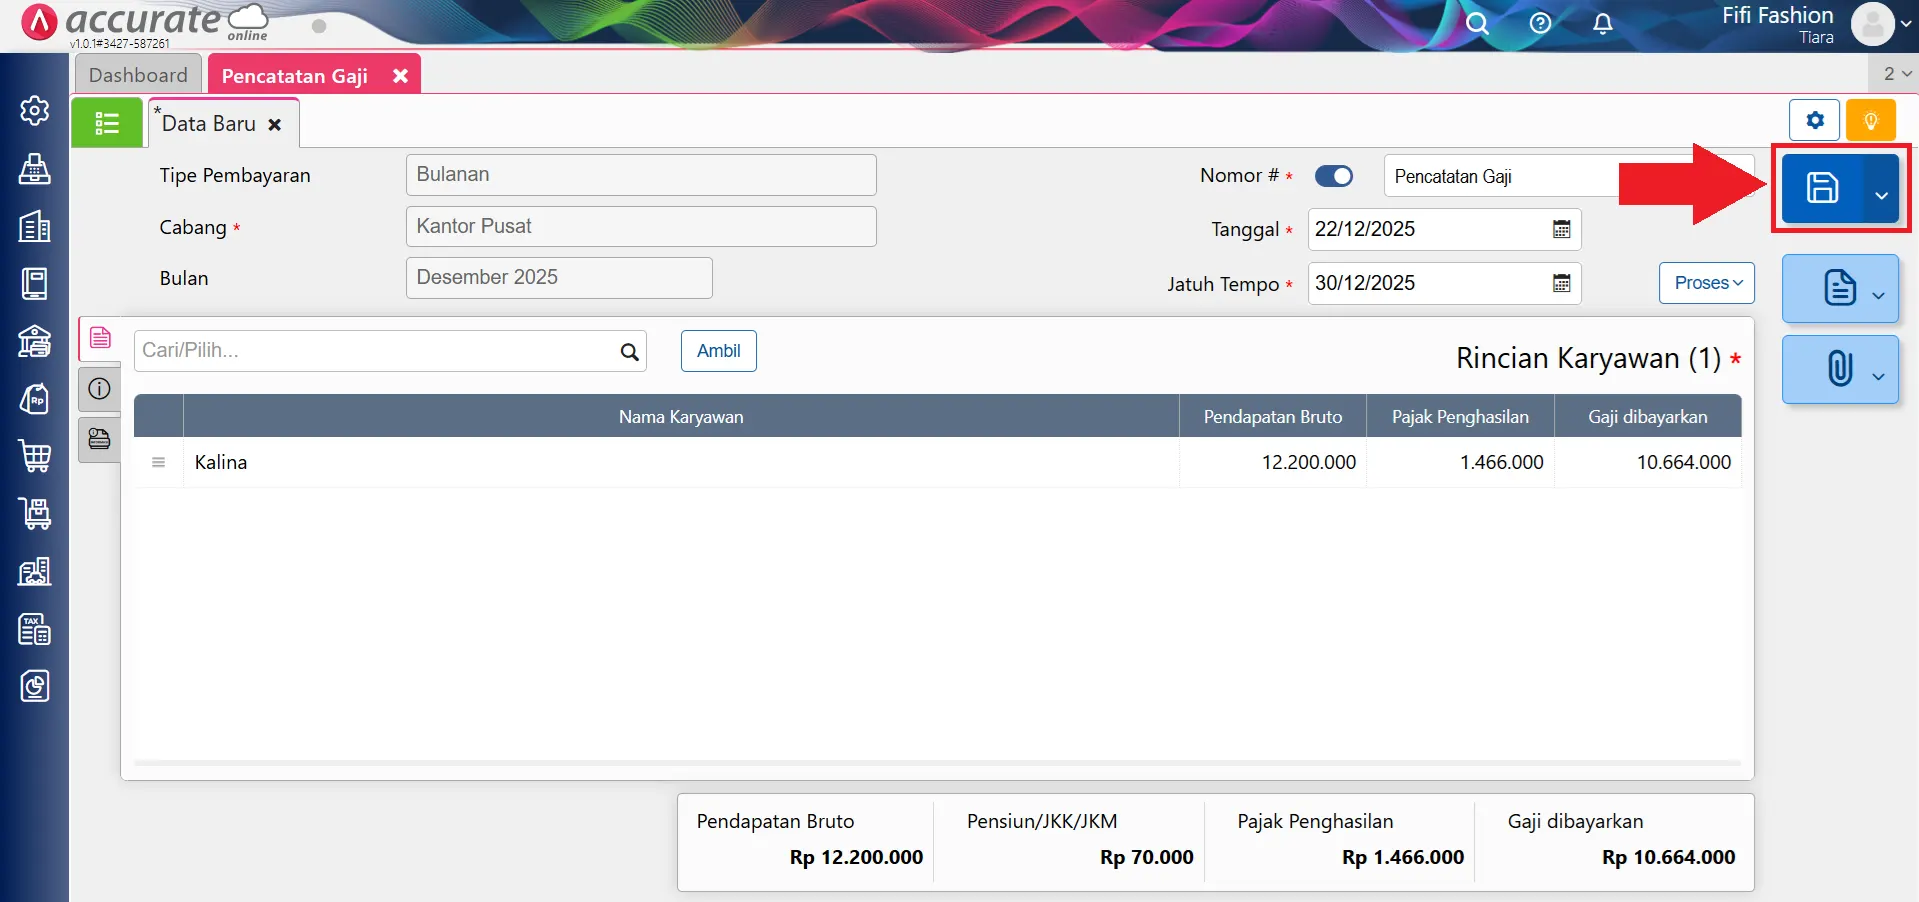The height and width of the screenshot is (902, 1919).
Task: Toggle the Nomor # automatic numbering switch
Action: point(1333,176)
